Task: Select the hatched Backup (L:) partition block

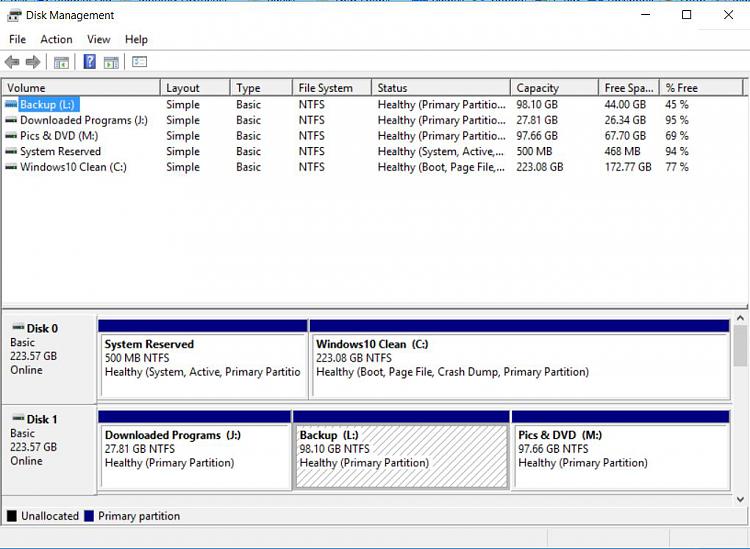Action: coord(401,450)
